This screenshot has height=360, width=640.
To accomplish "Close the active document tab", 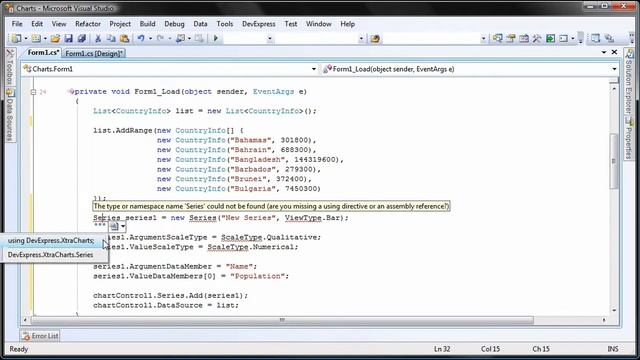I will point(614,52).
